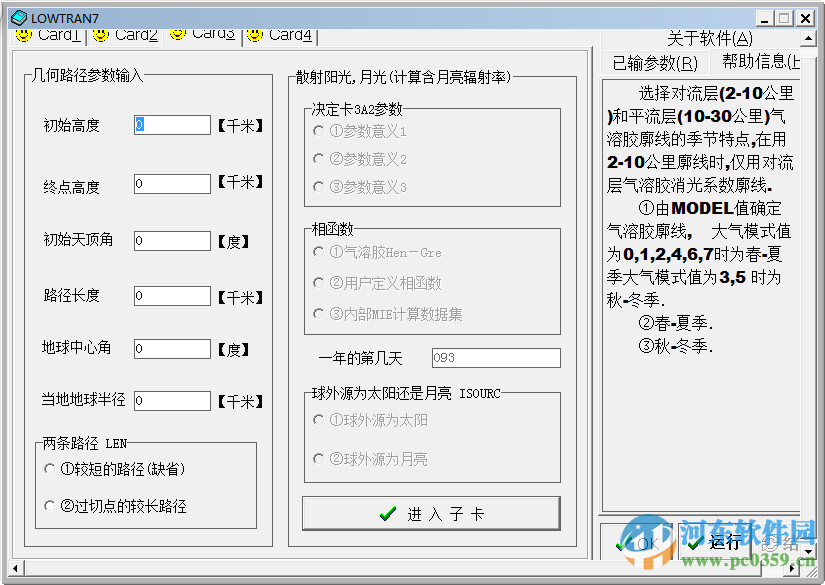Click the 一年的第几天 input showing 093
Screen dimensions: 825x585
496,357
